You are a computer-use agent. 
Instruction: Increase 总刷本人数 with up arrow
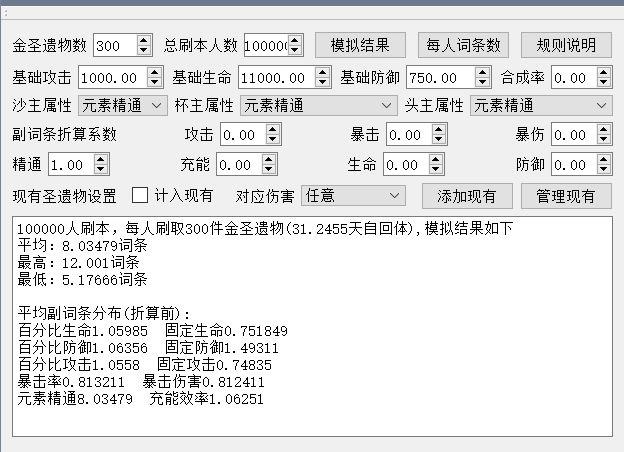[294, 40]
